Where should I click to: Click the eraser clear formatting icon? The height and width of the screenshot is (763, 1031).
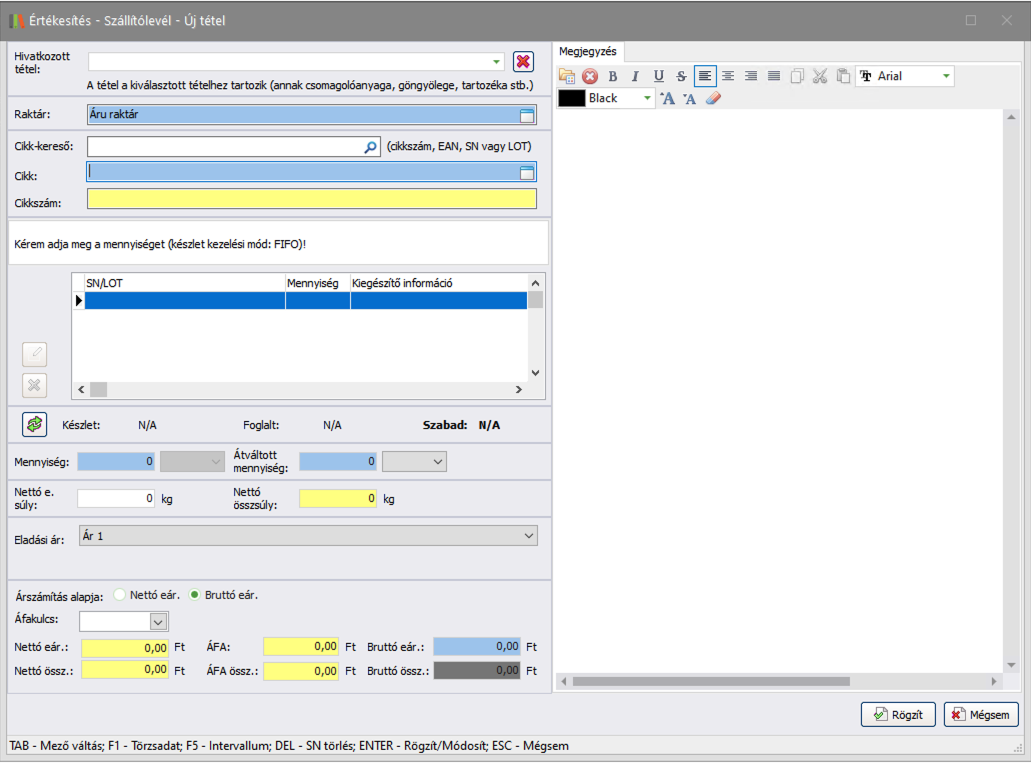[x=713, y=98]
